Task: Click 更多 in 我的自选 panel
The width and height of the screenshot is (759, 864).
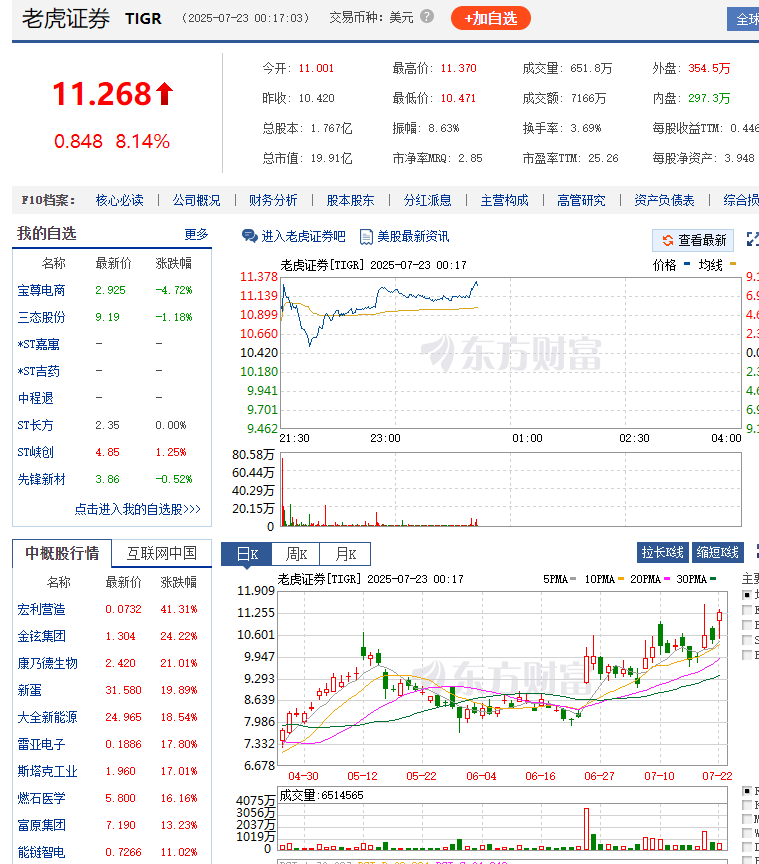Action: coord(196,234)
